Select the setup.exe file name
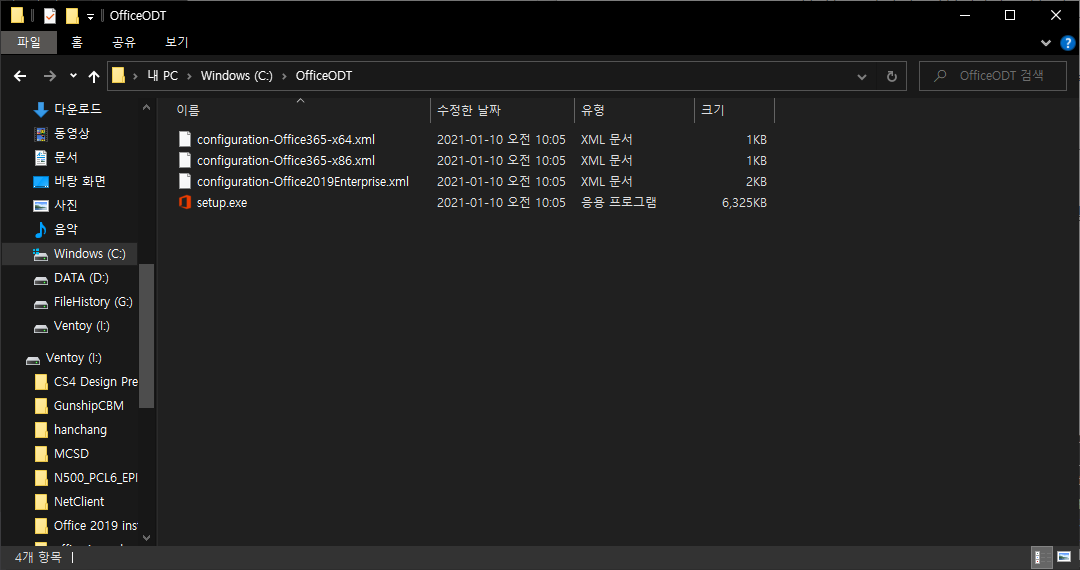1080x570 pixels. tap(222, 203)
